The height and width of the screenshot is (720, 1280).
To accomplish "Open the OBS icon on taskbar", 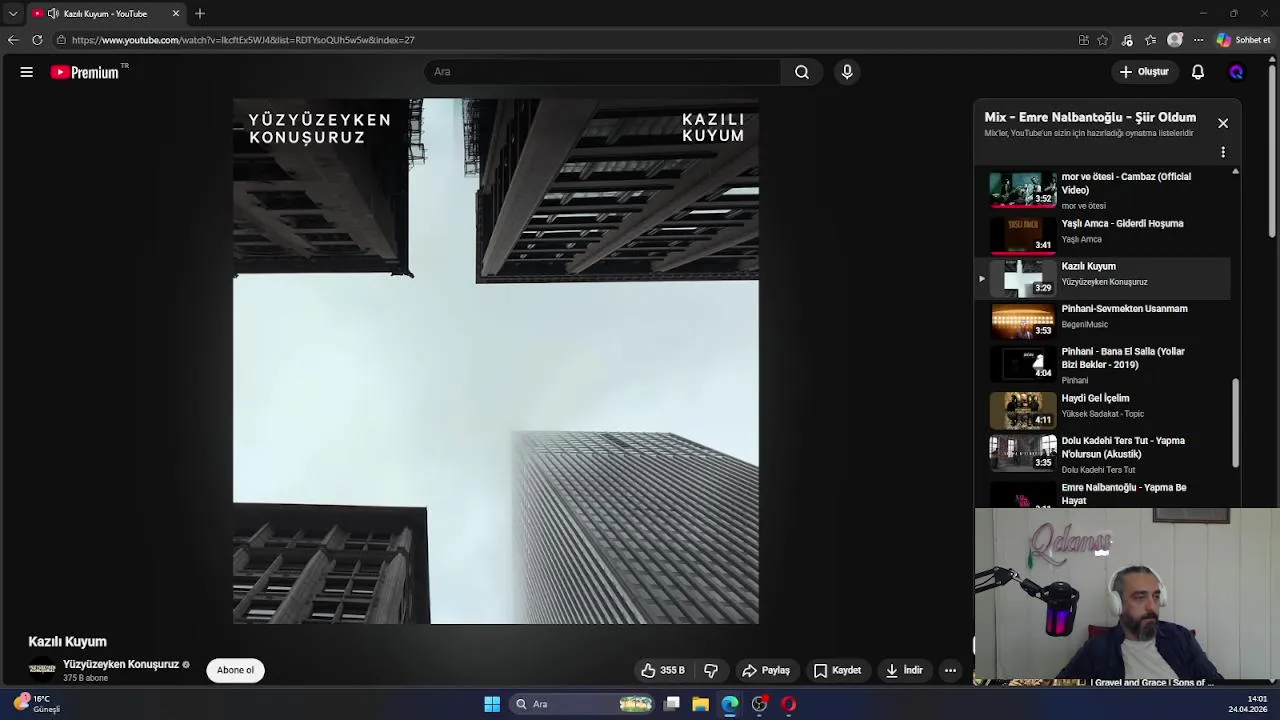I will [x=760, y=704].
